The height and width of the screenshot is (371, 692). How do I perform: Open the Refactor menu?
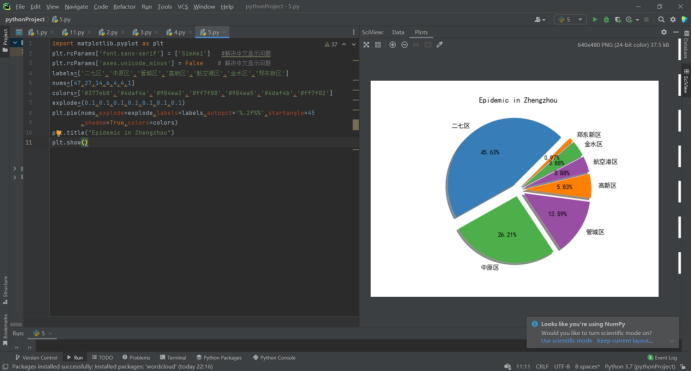tap(124, 7)
